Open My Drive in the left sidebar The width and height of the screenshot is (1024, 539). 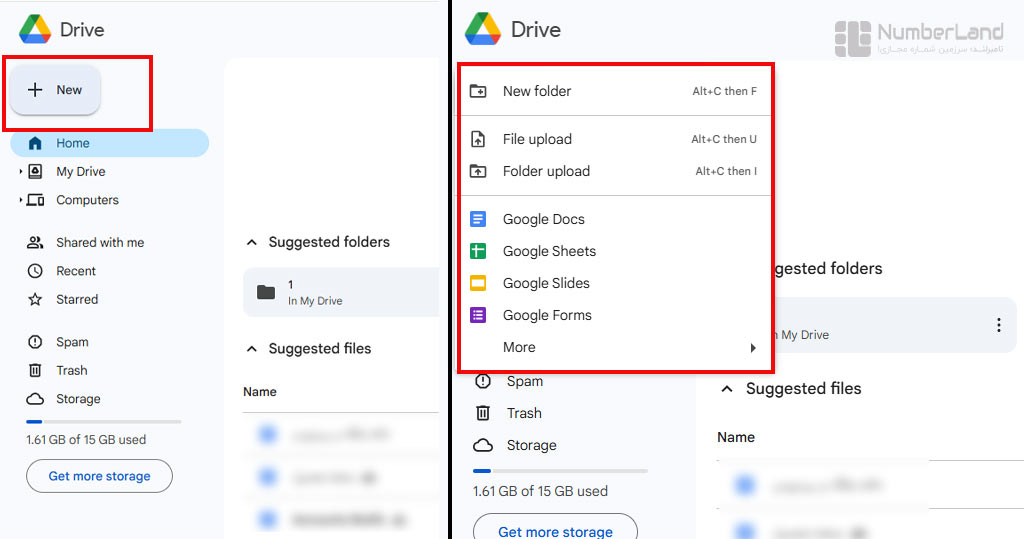point(80,172)
